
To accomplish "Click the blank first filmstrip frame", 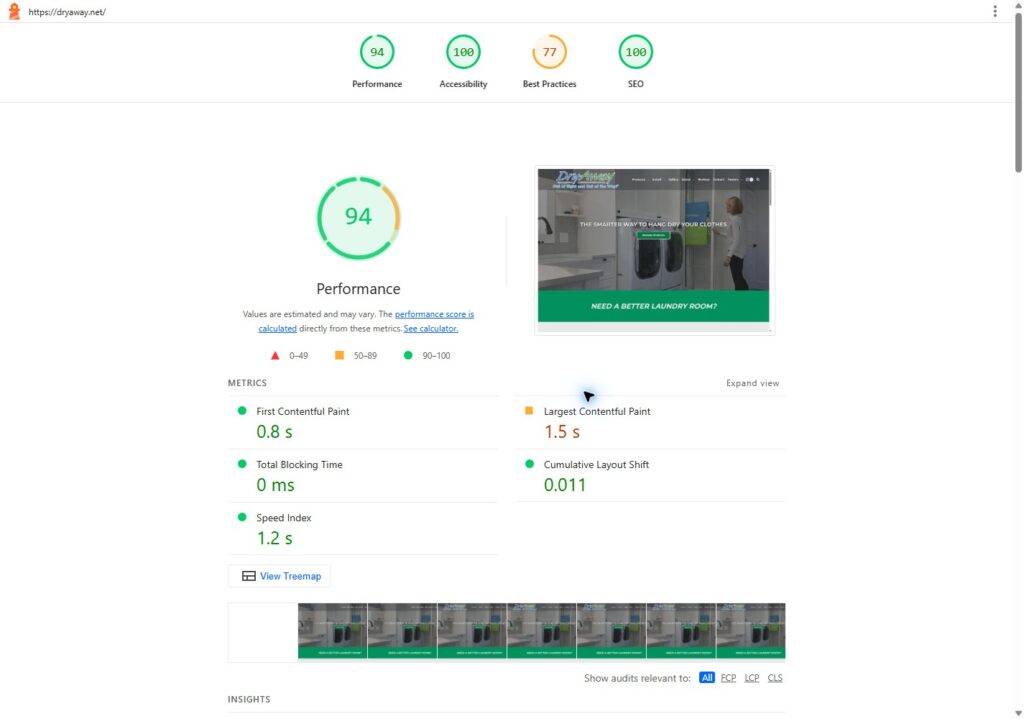I will click(263, 632).
